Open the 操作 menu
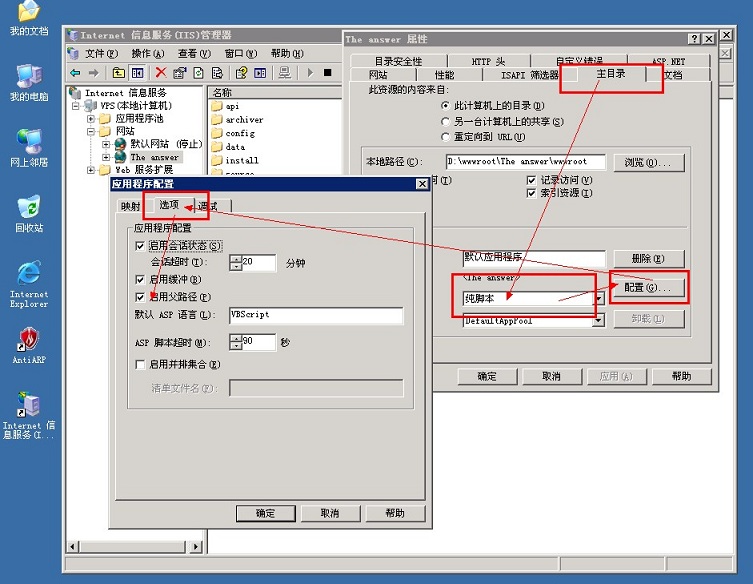Screen dimensions: 753x584 pyautogui.click(x=148, y=53)
